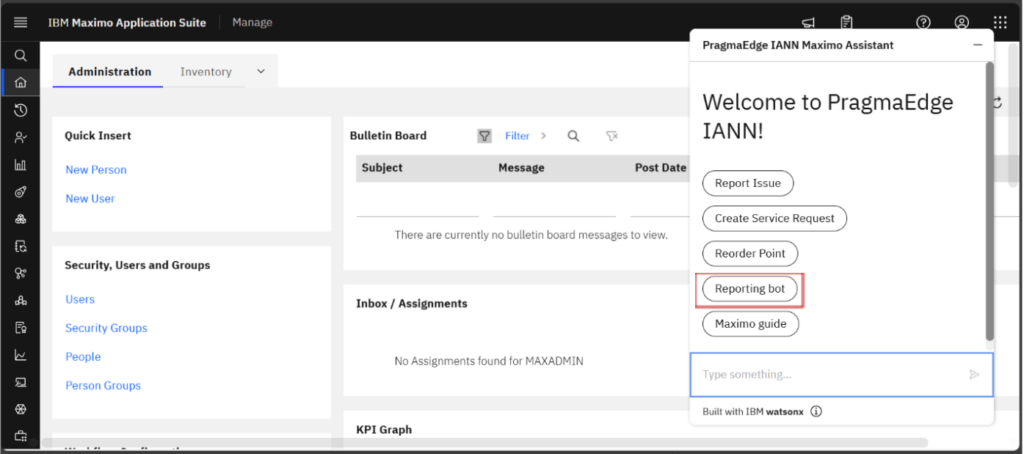Image resolution: width=1024 pixels, height=454 pixels.
Task: Click the Reorder Point chat button
Action: 750,253
